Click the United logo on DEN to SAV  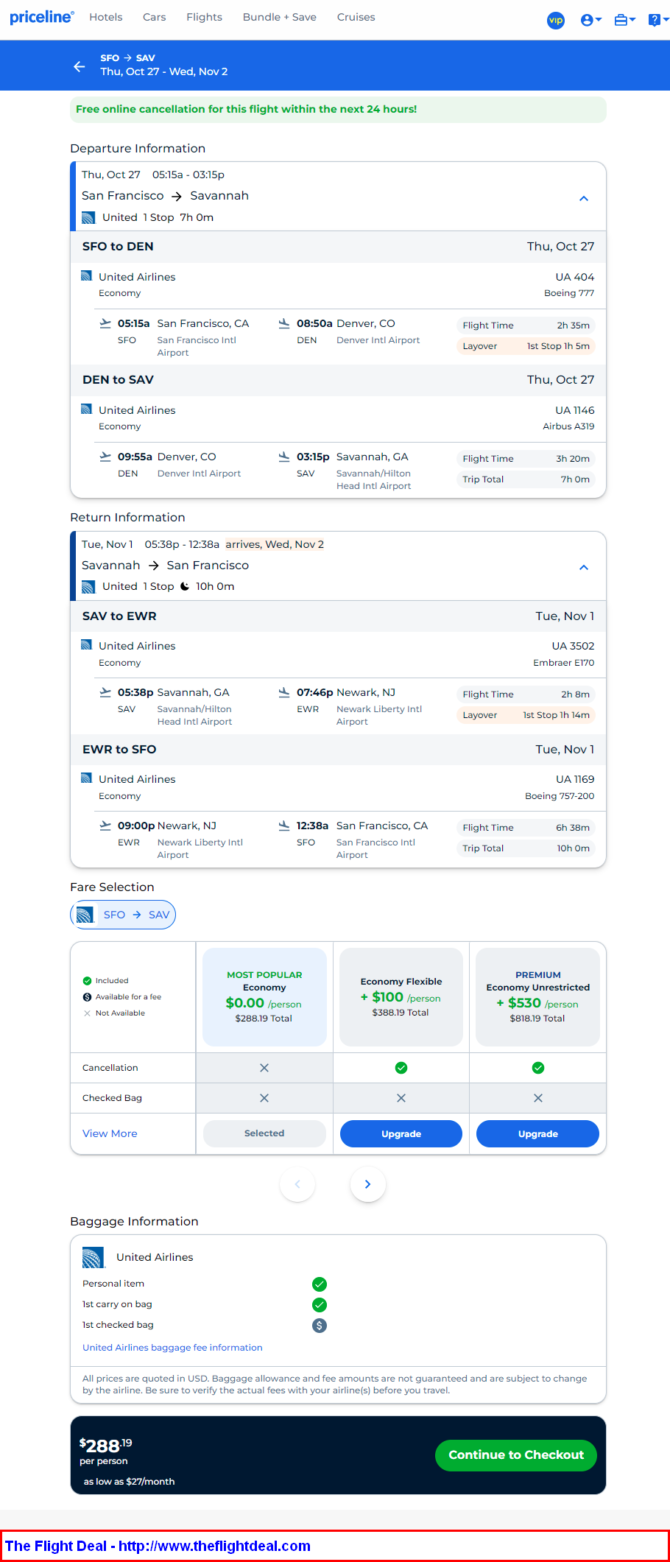(x=86, y=409)
